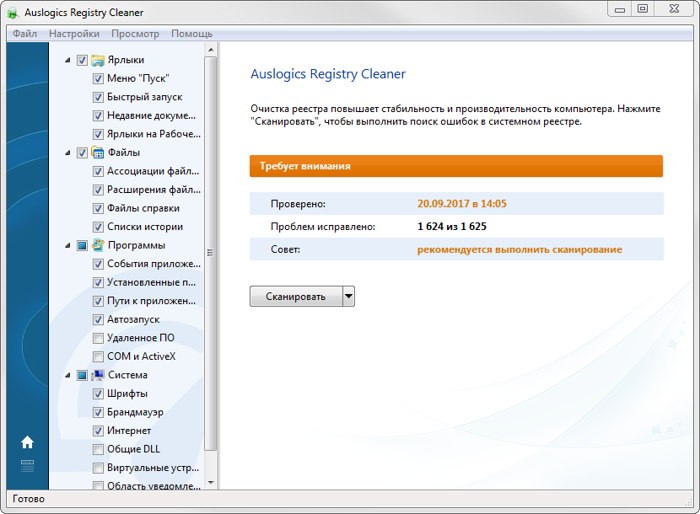Toggle Недавние документы checkbox
This screenshot has width=700, height=514.
point(98,116)
